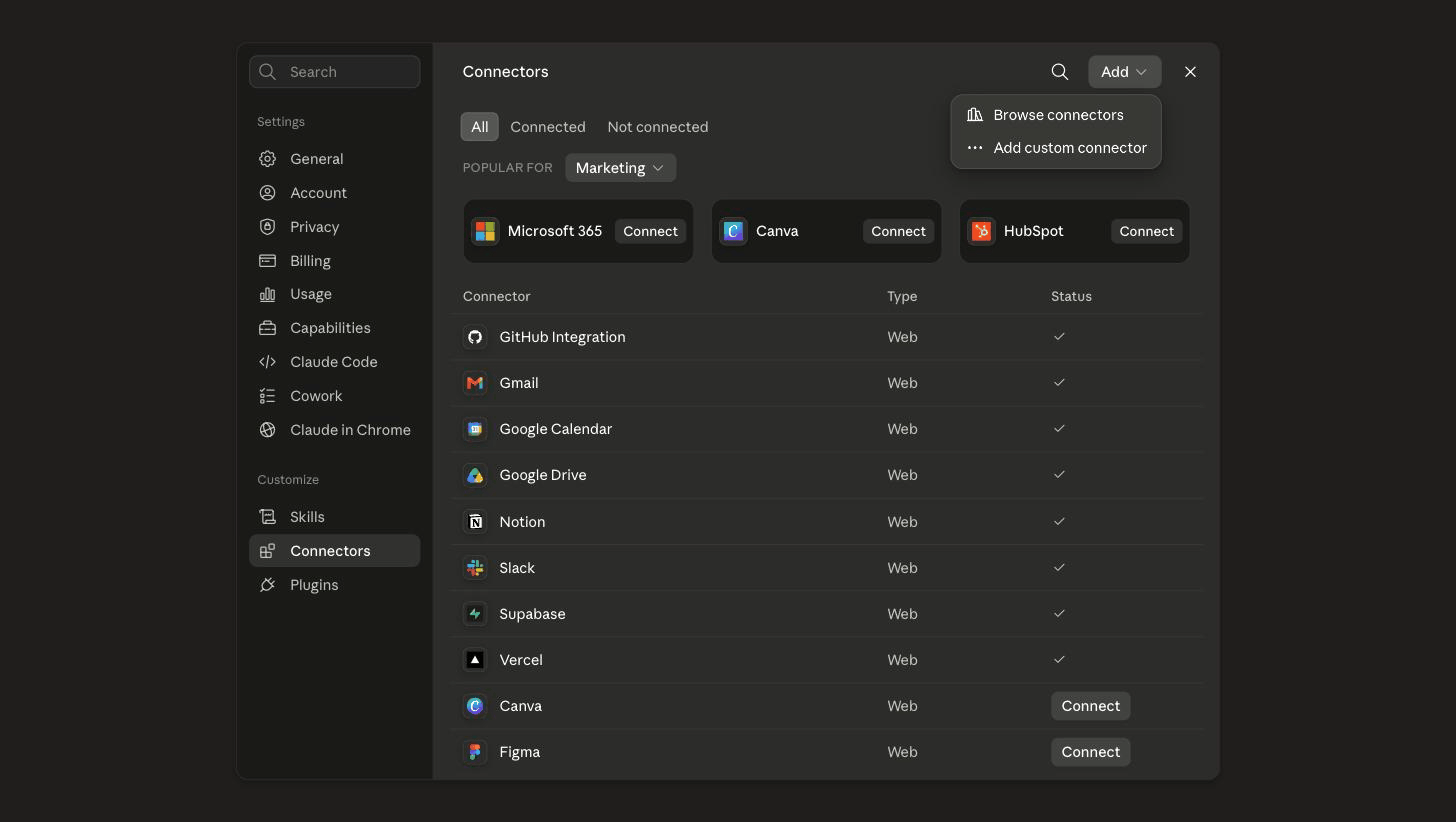Click the Slack status checkmark
This screenshot has width=1456, height=822.
click(x=1059, y=568)
